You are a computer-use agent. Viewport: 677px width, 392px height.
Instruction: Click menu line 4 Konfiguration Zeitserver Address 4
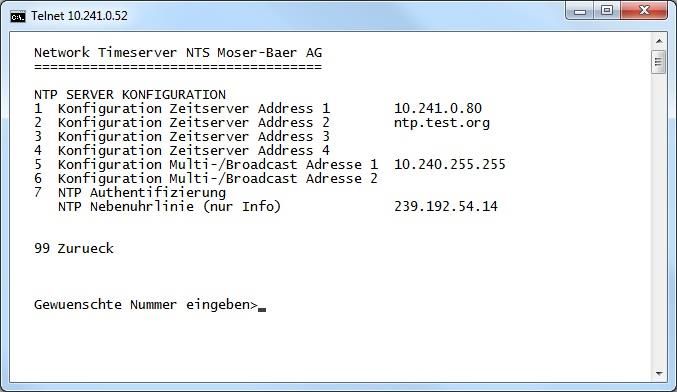[x=182, y=150]
